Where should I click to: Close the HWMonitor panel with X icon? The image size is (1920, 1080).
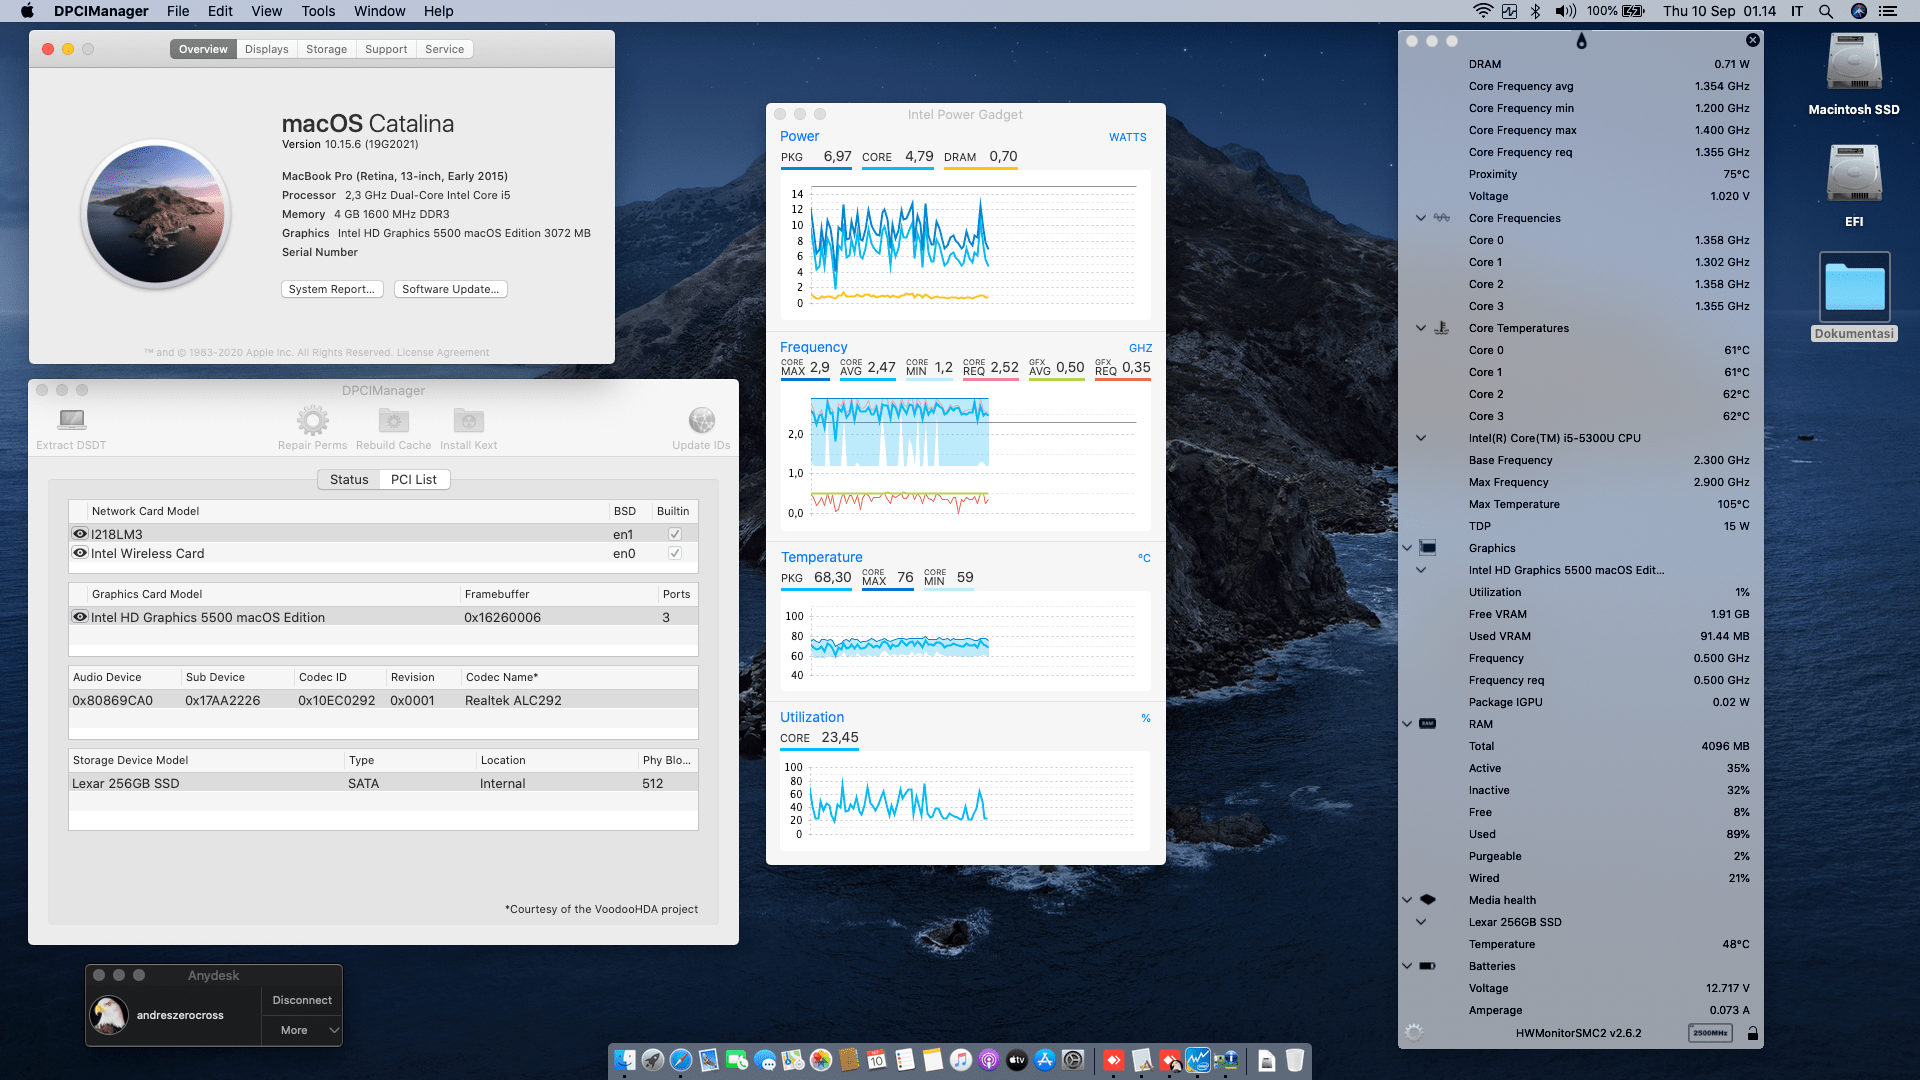coord(1753,40)
